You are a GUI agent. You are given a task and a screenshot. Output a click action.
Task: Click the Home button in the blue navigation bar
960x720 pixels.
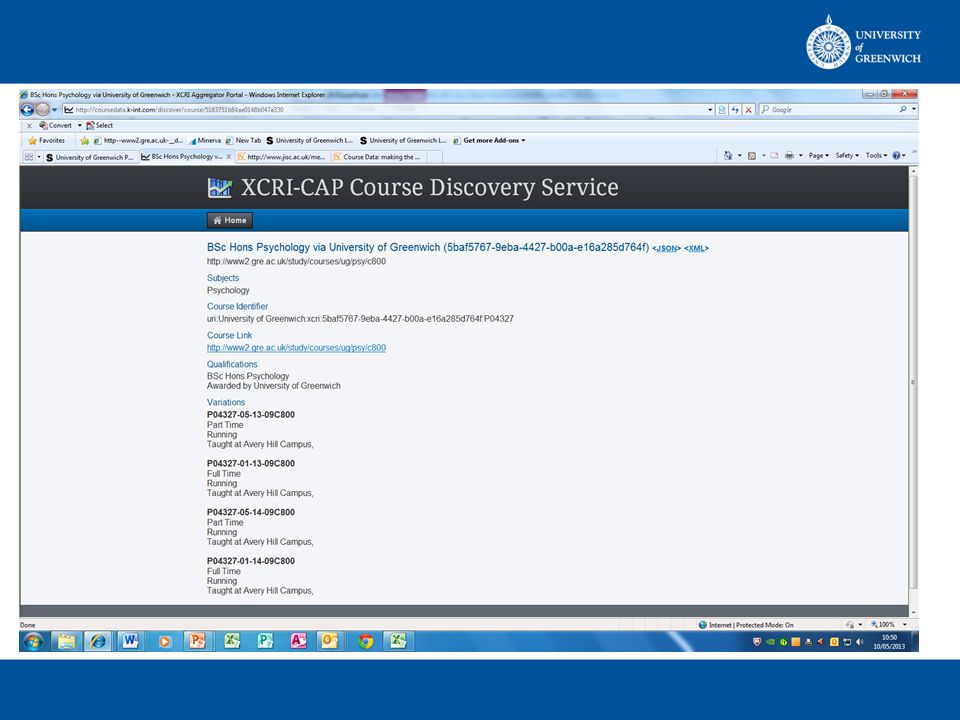[x=230, y=220]
